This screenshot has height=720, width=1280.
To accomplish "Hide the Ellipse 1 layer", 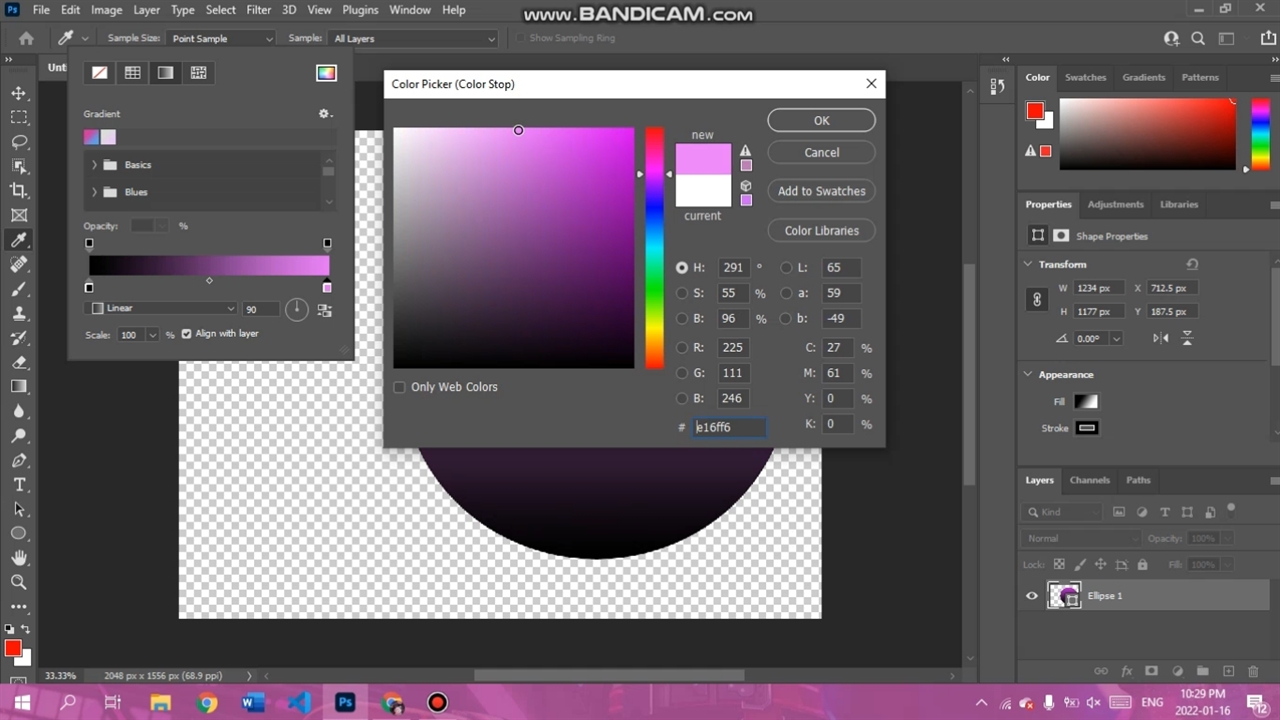I will [1032, 596].
